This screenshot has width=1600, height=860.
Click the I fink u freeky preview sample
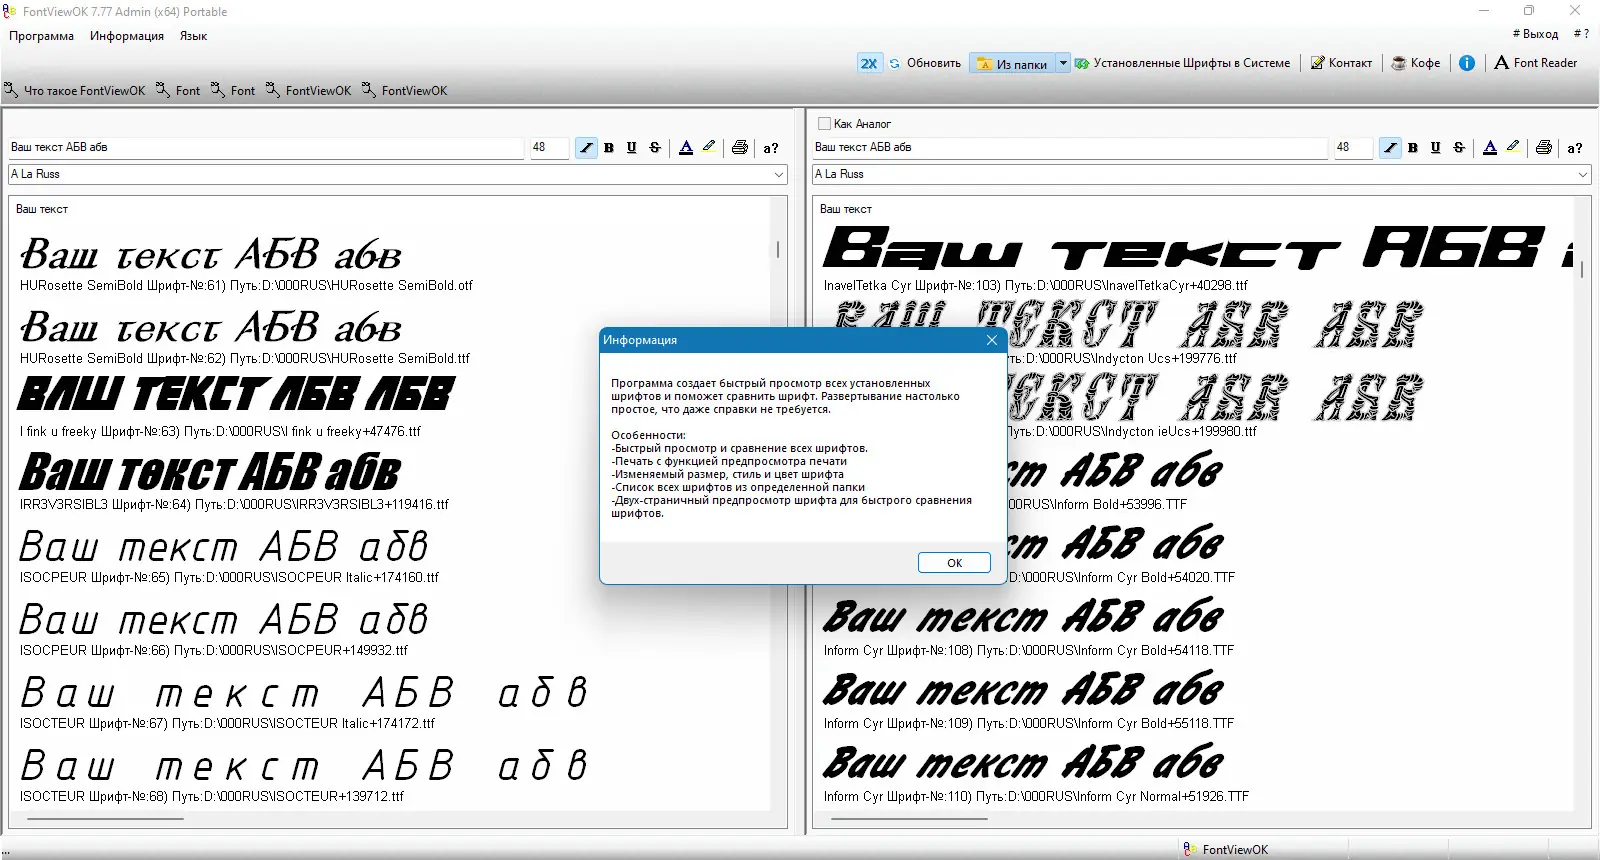(236, 394)
